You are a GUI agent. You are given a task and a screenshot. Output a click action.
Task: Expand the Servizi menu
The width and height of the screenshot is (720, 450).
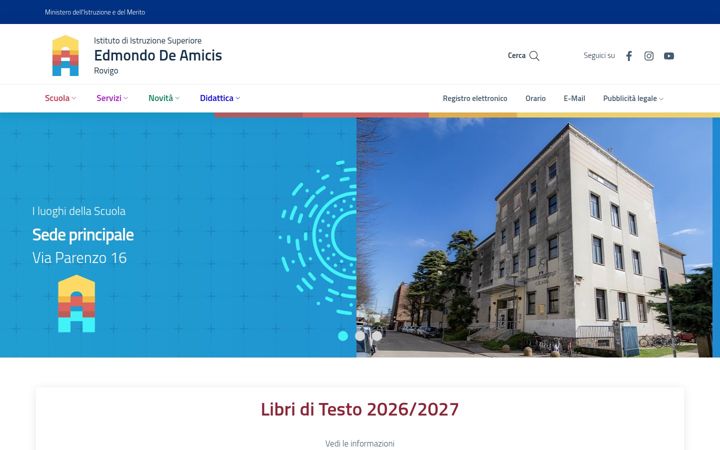click(x=112, y=98)
